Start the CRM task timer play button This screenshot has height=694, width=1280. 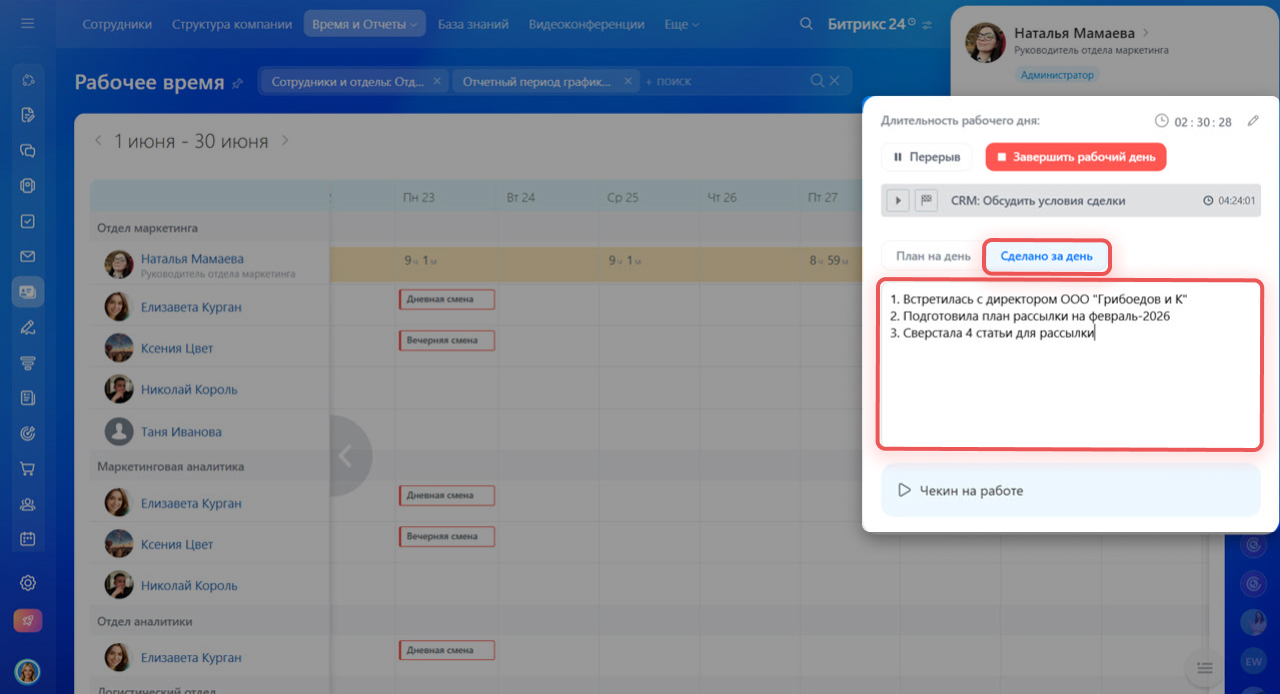[898, 200]
